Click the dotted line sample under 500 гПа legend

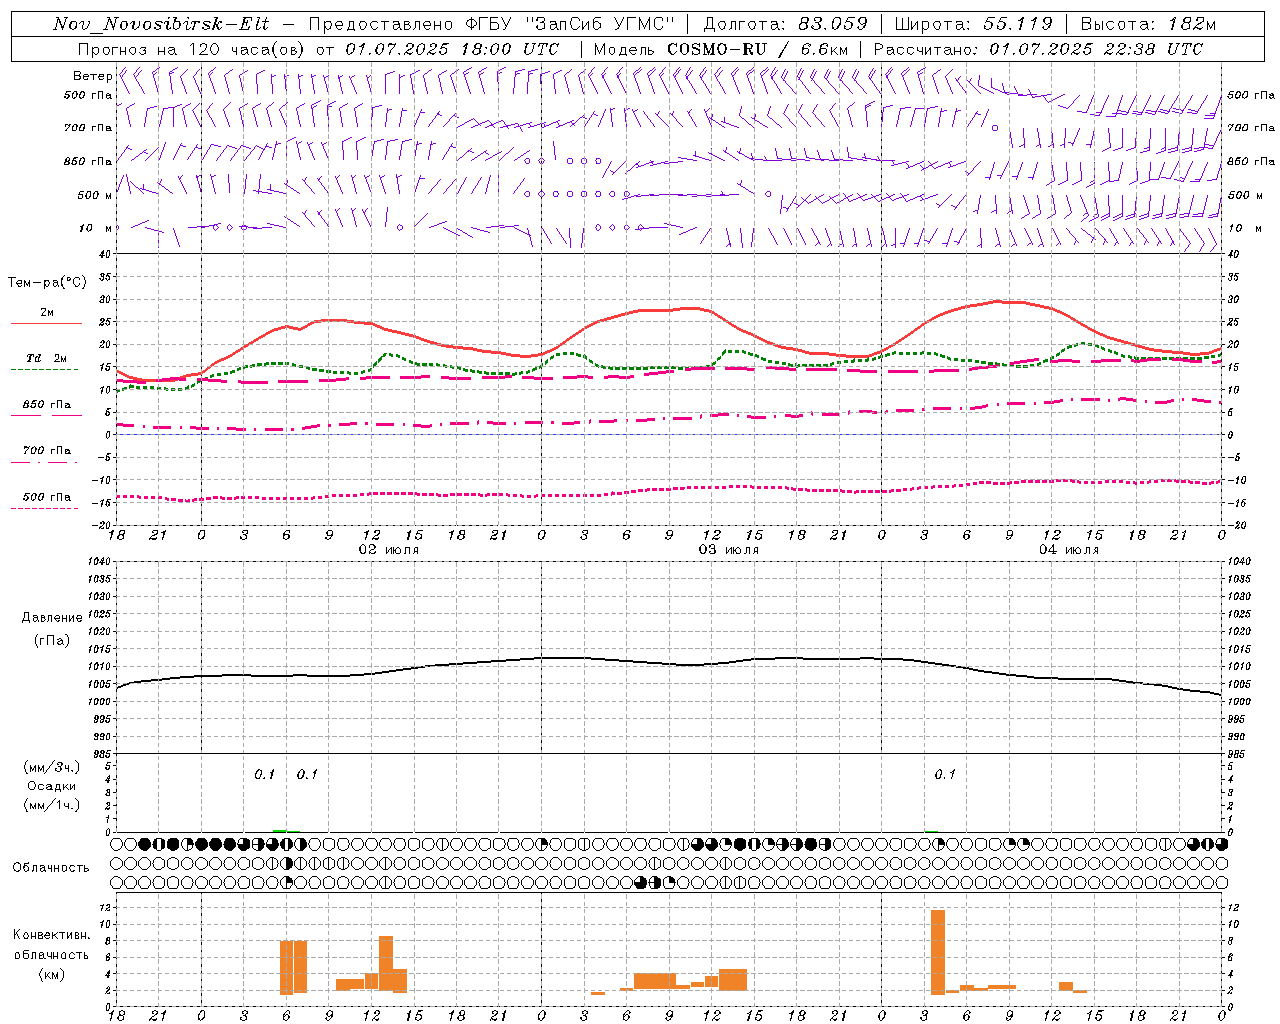click(x=44, y=508)
